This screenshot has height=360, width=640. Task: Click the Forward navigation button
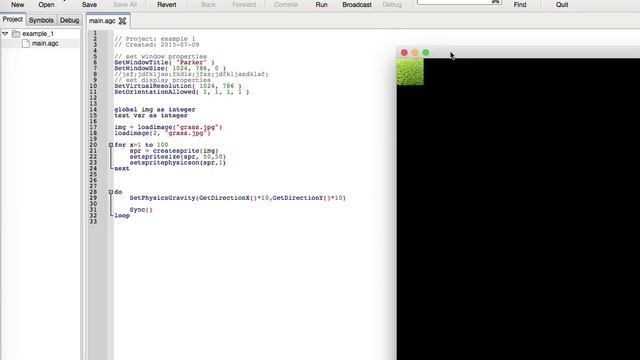[x=244, y=4]
